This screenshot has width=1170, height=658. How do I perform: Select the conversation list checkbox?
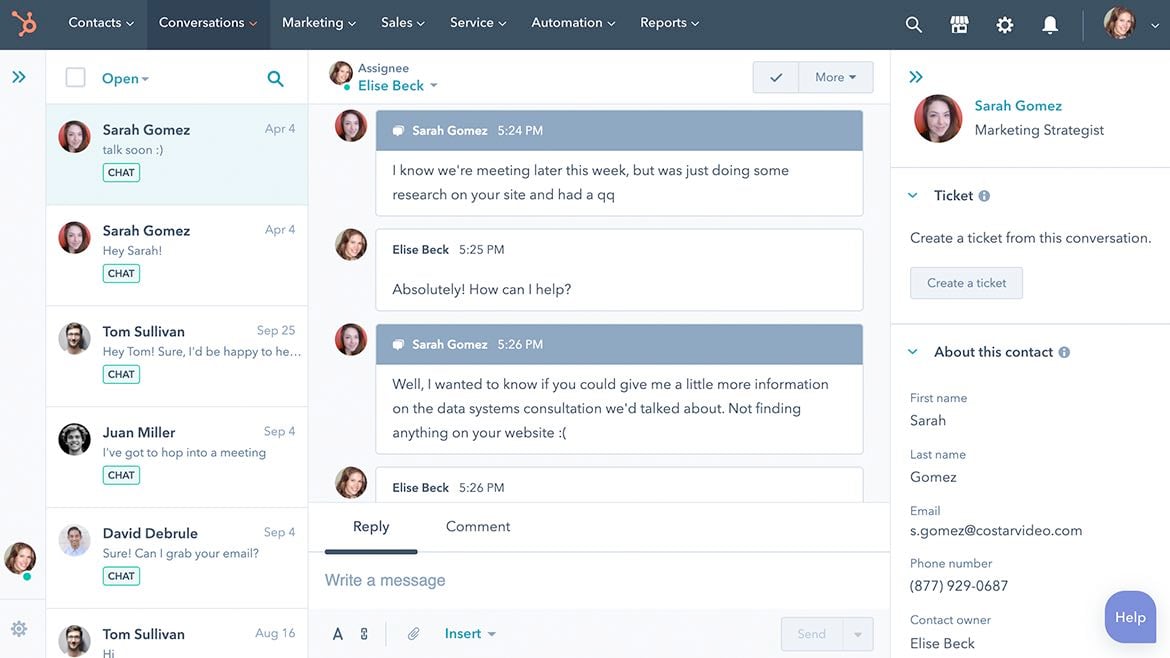[75, 77]
